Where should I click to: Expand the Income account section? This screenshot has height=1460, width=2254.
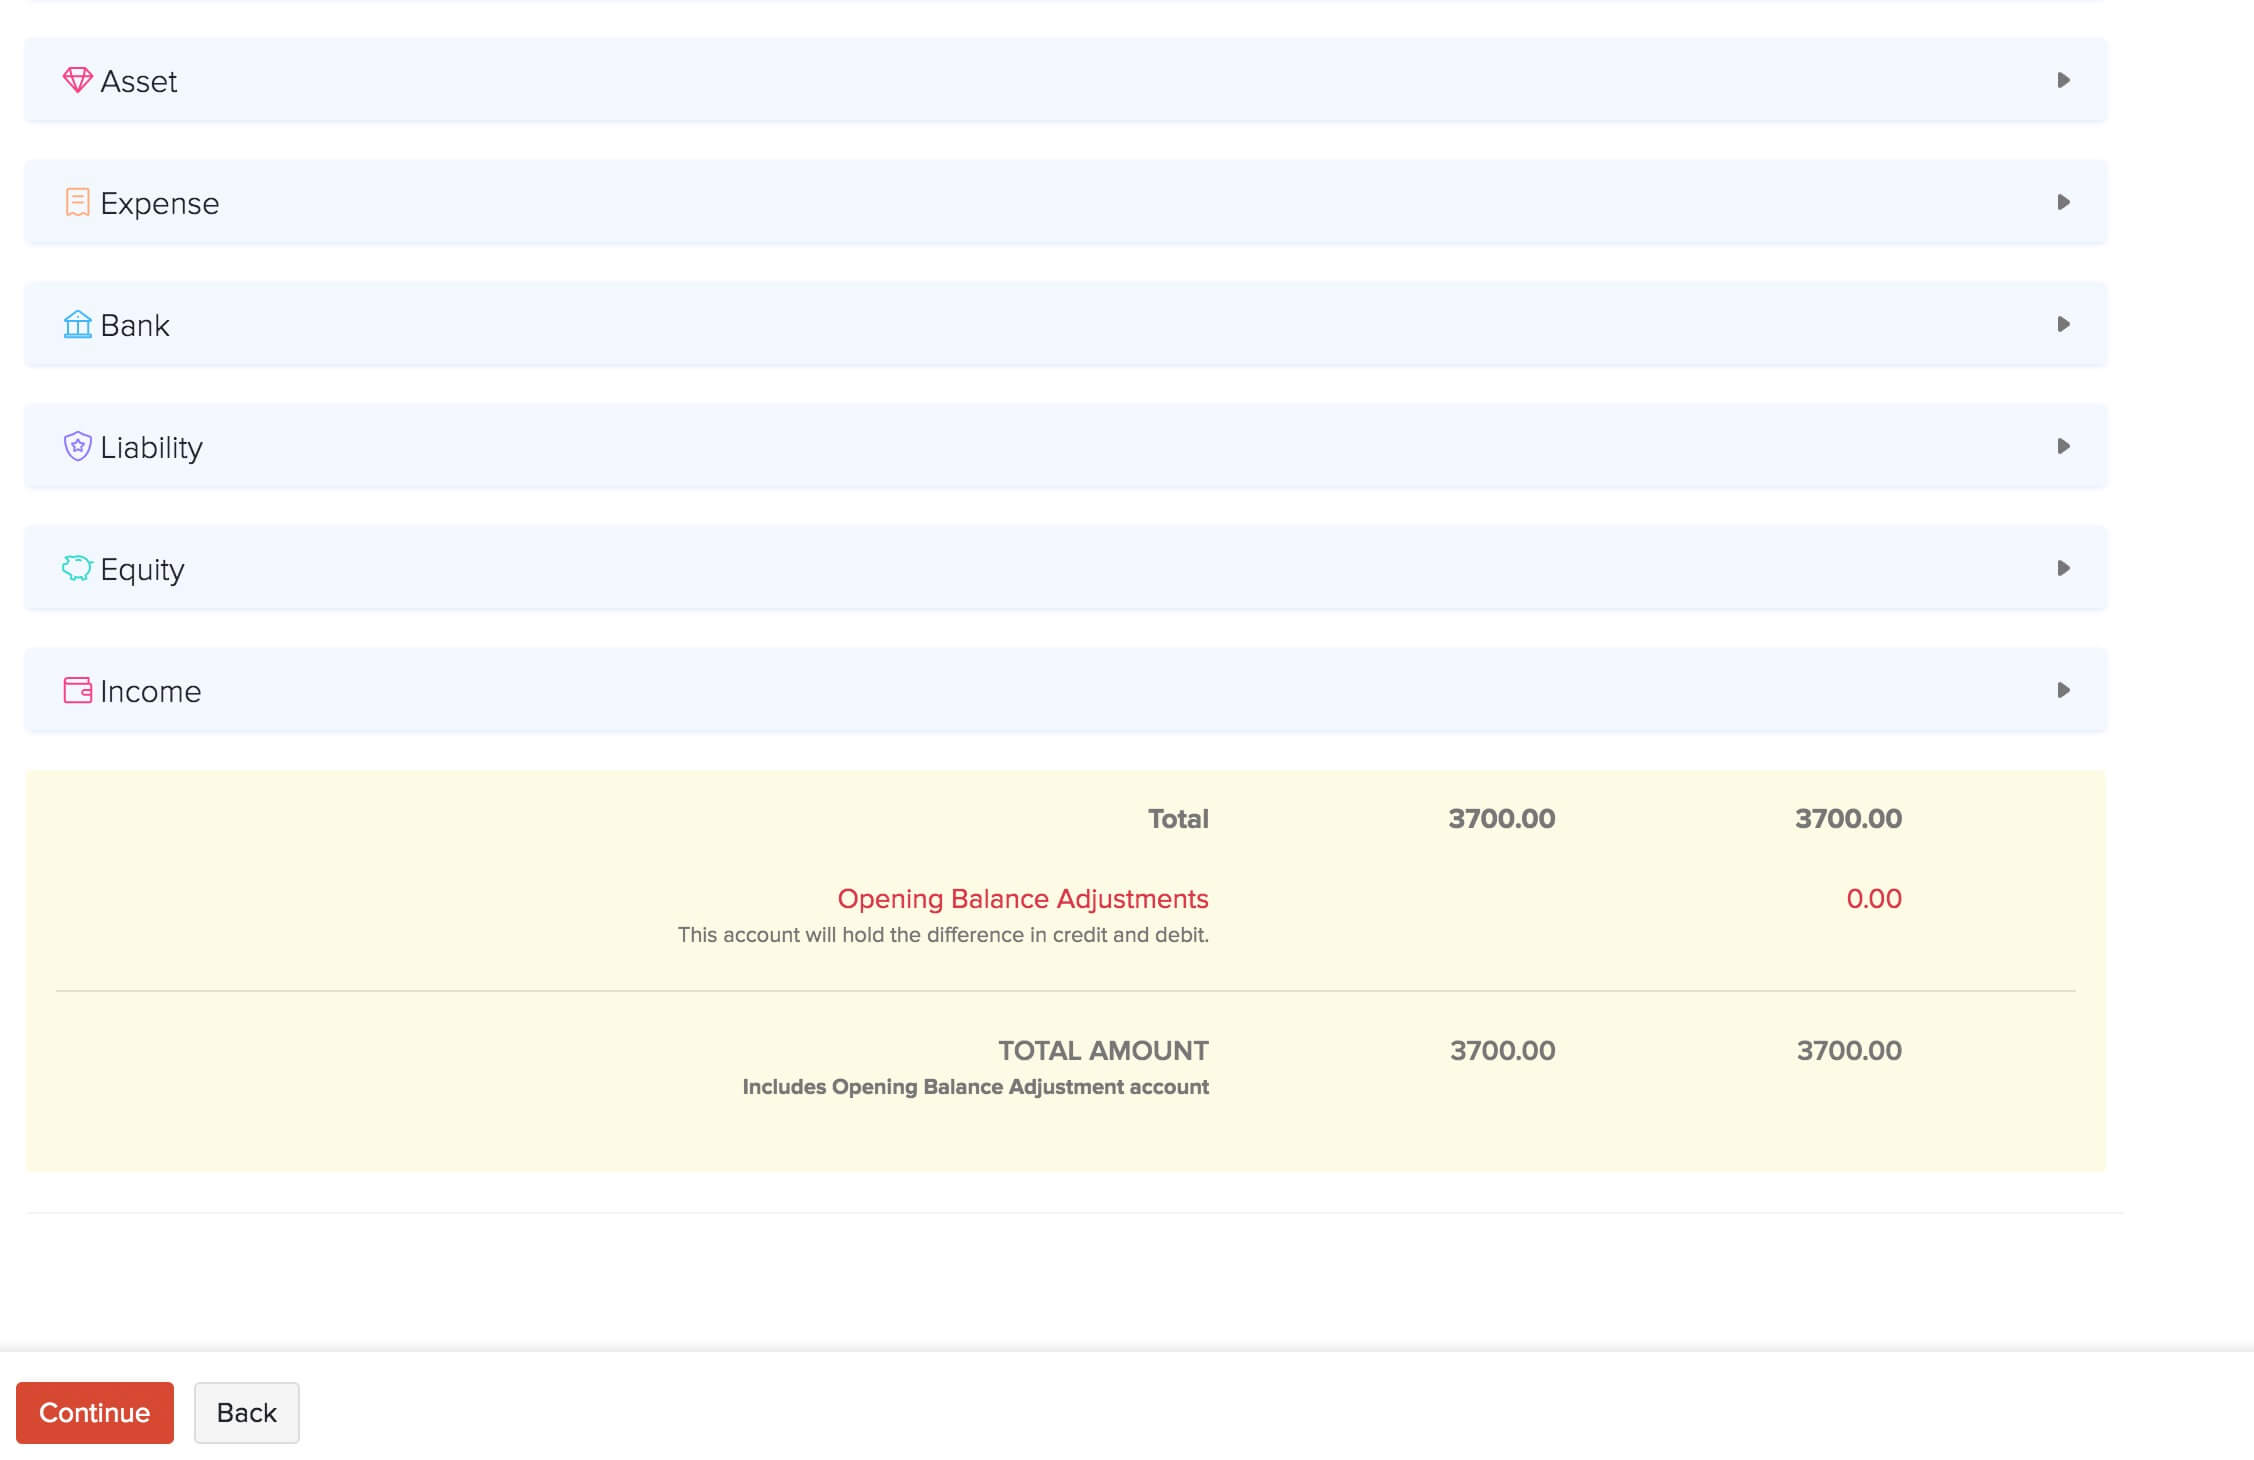click(2063, 690)
